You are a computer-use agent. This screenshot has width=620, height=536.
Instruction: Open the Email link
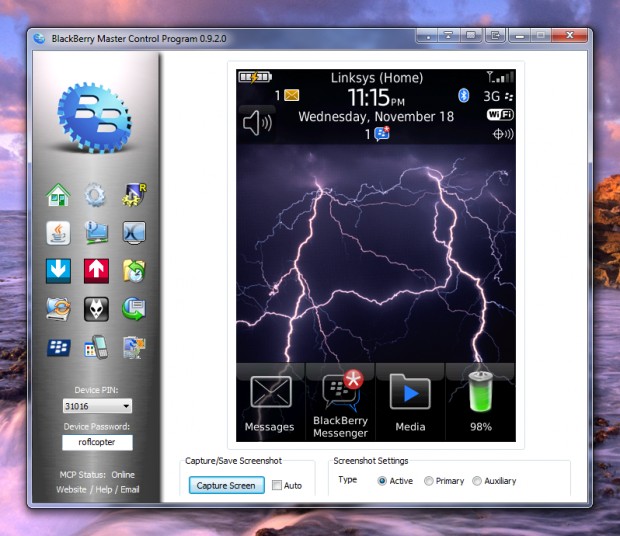pyautogui.click(x=130, y=489)
